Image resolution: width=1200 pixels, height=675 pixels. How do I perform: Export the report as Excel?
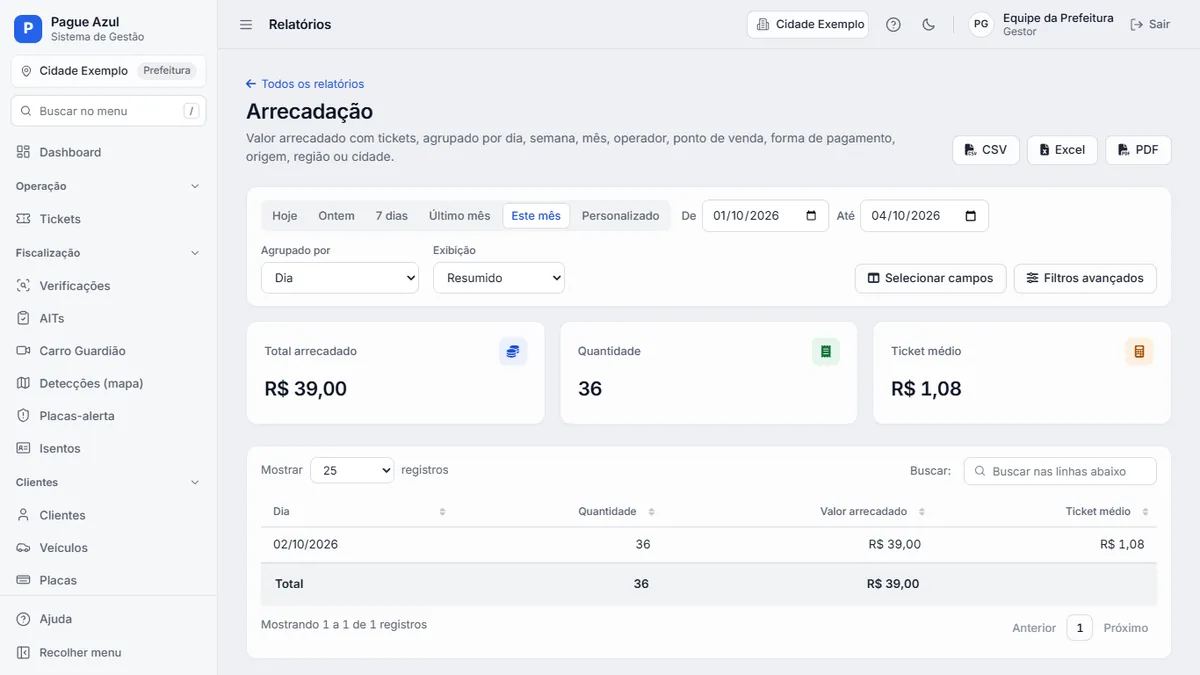(x=1062, y=150)
